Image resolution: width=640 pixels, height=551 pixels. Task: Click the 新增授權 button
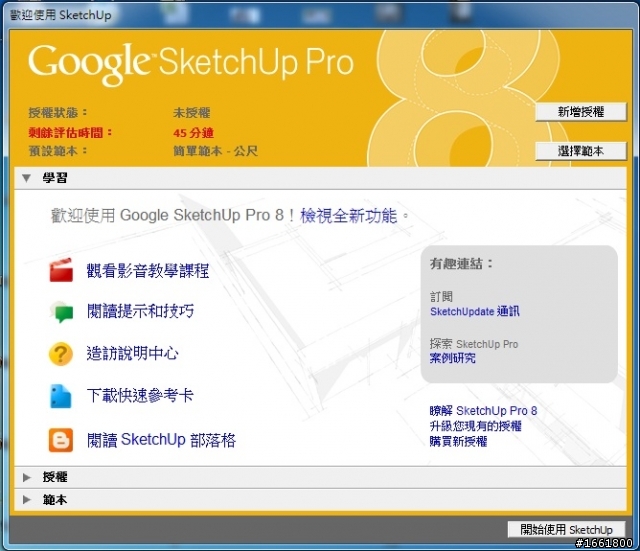[581, 112]
